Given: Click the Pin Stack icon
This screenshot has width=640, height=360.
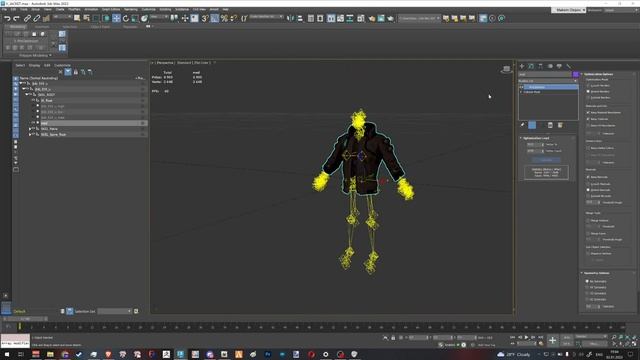Looking at the screenshot, I should coord(523,125).
